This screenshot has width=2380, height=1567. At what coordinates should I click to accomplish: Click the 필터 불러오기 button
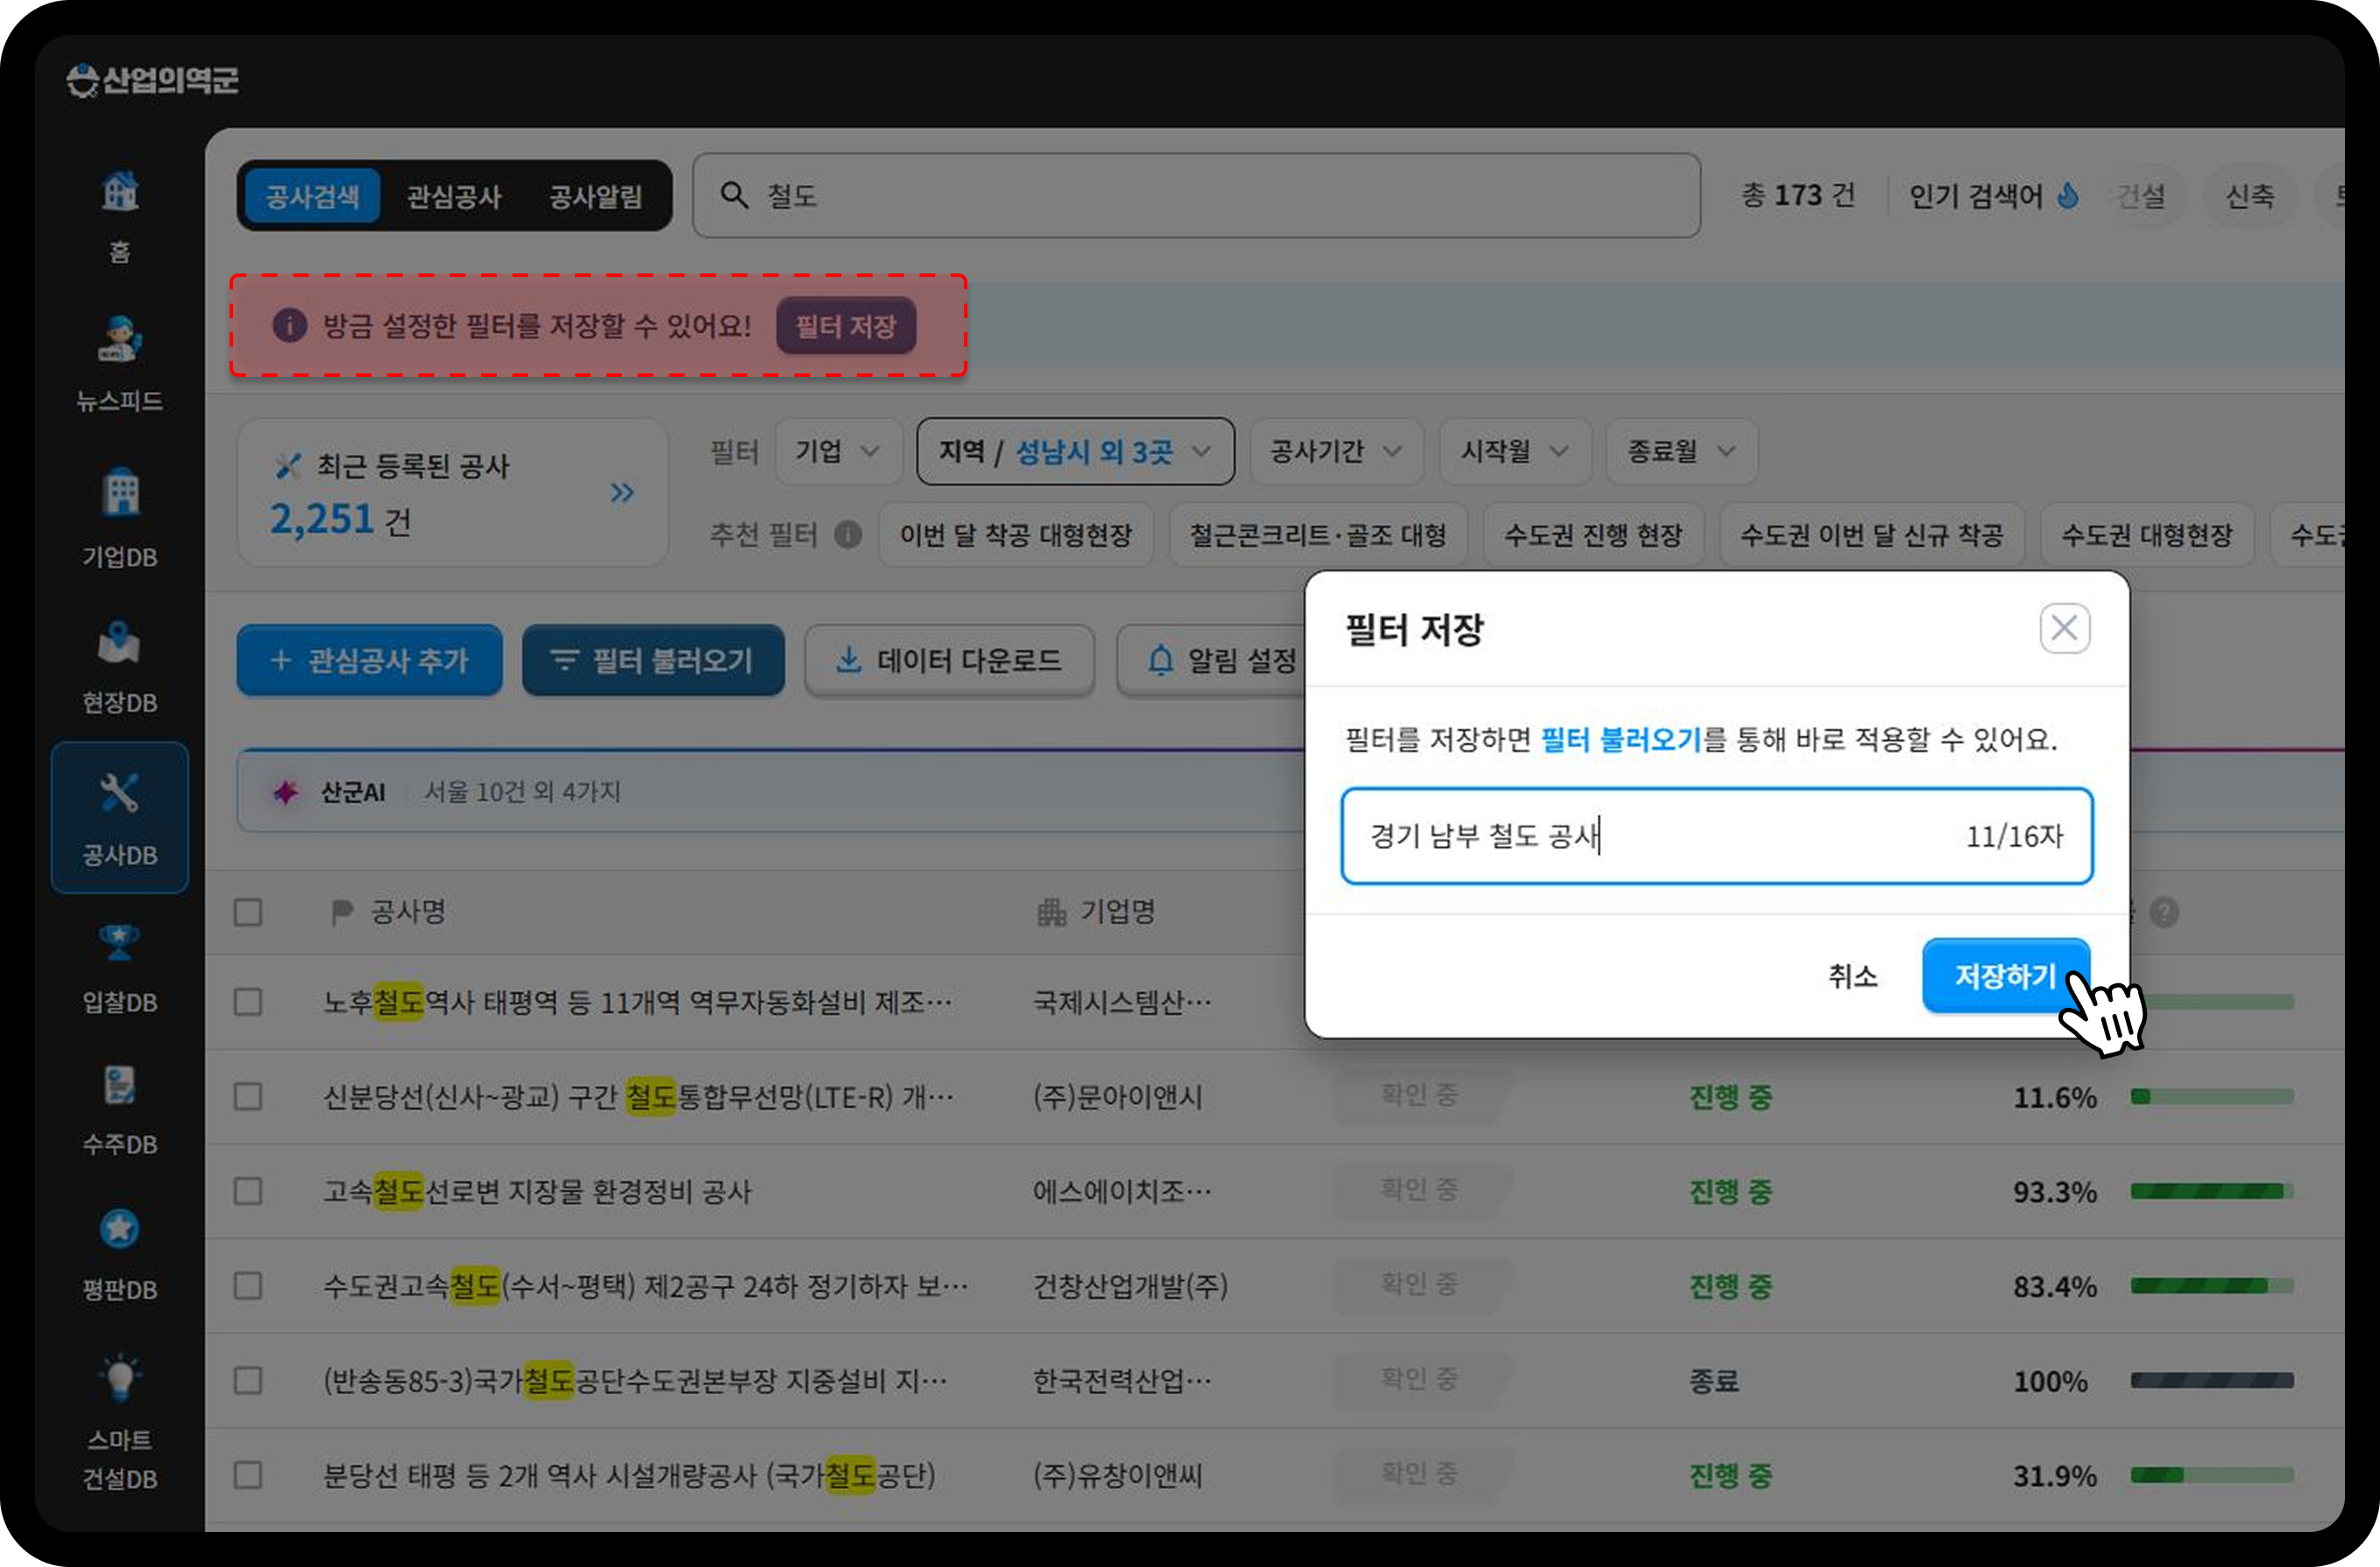click(653, 660)
